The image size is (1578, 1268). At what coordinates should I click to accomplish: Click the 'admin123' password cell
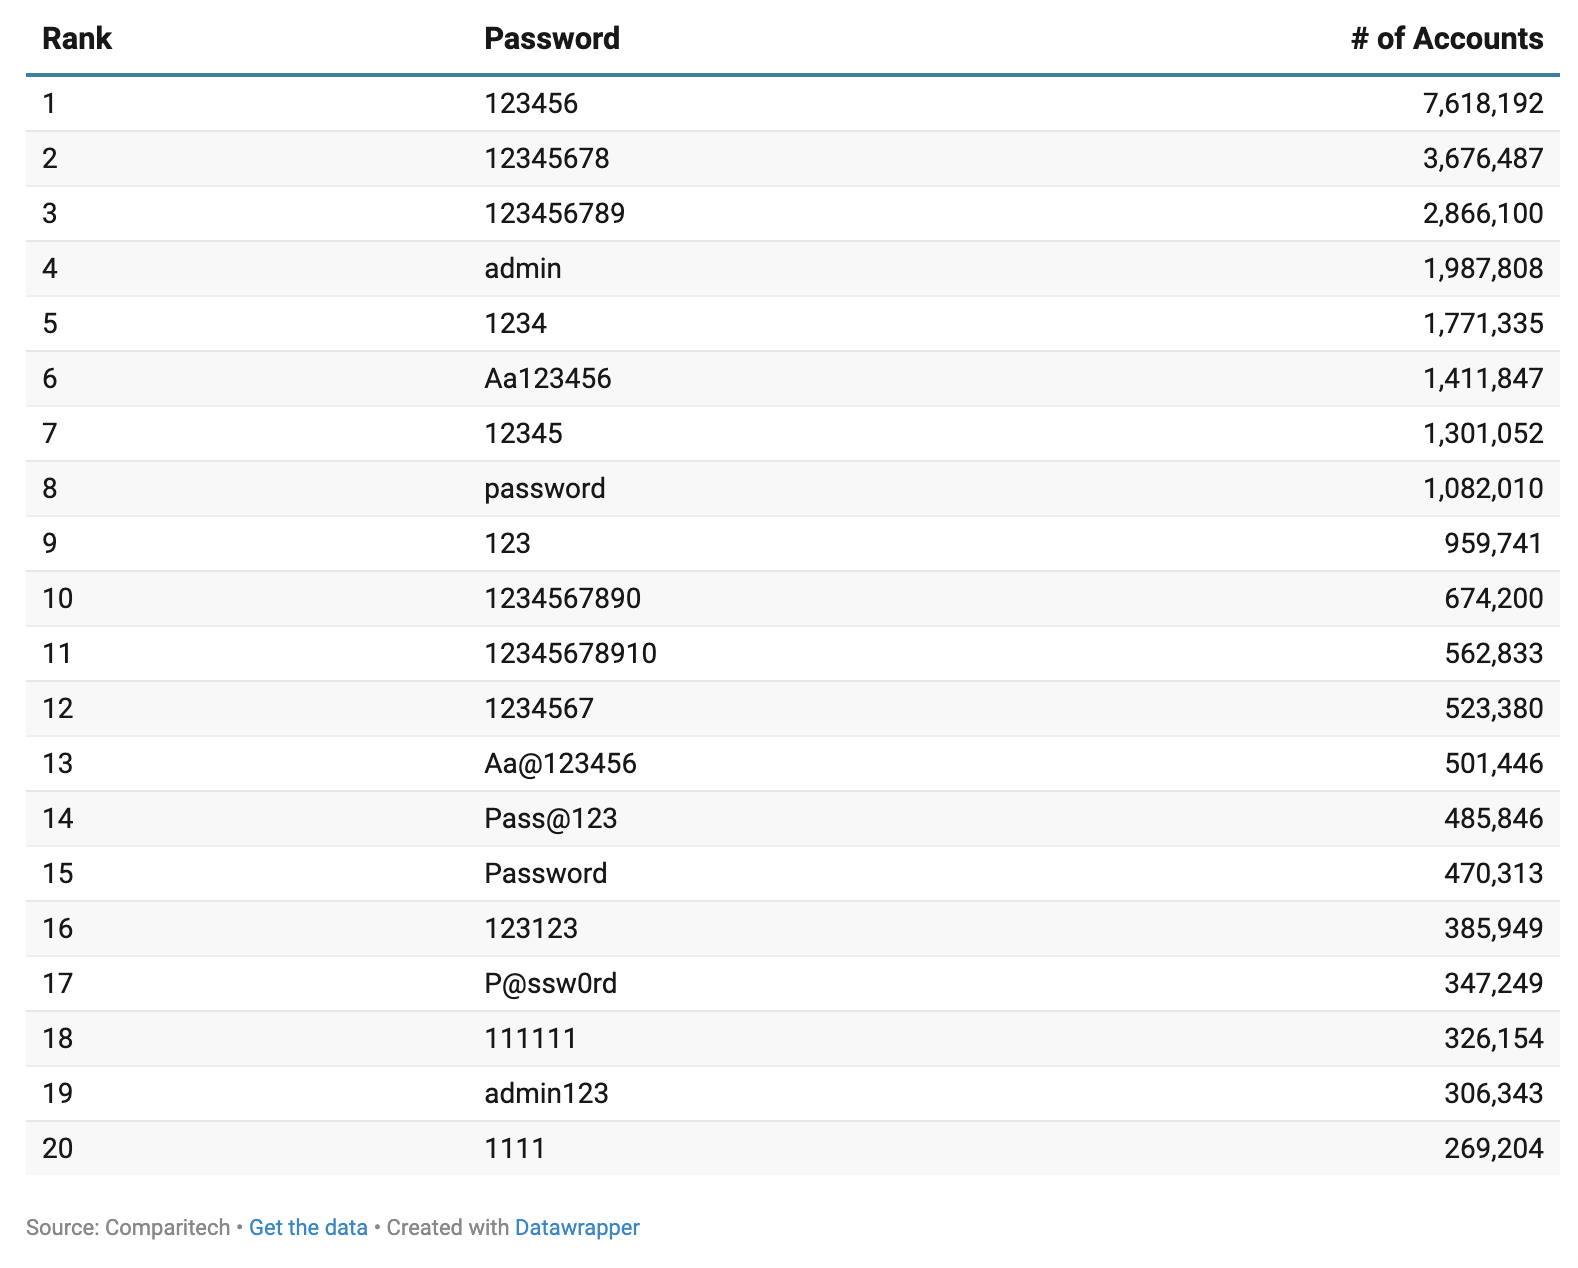pyautogui.click(x=547, y=1094)
